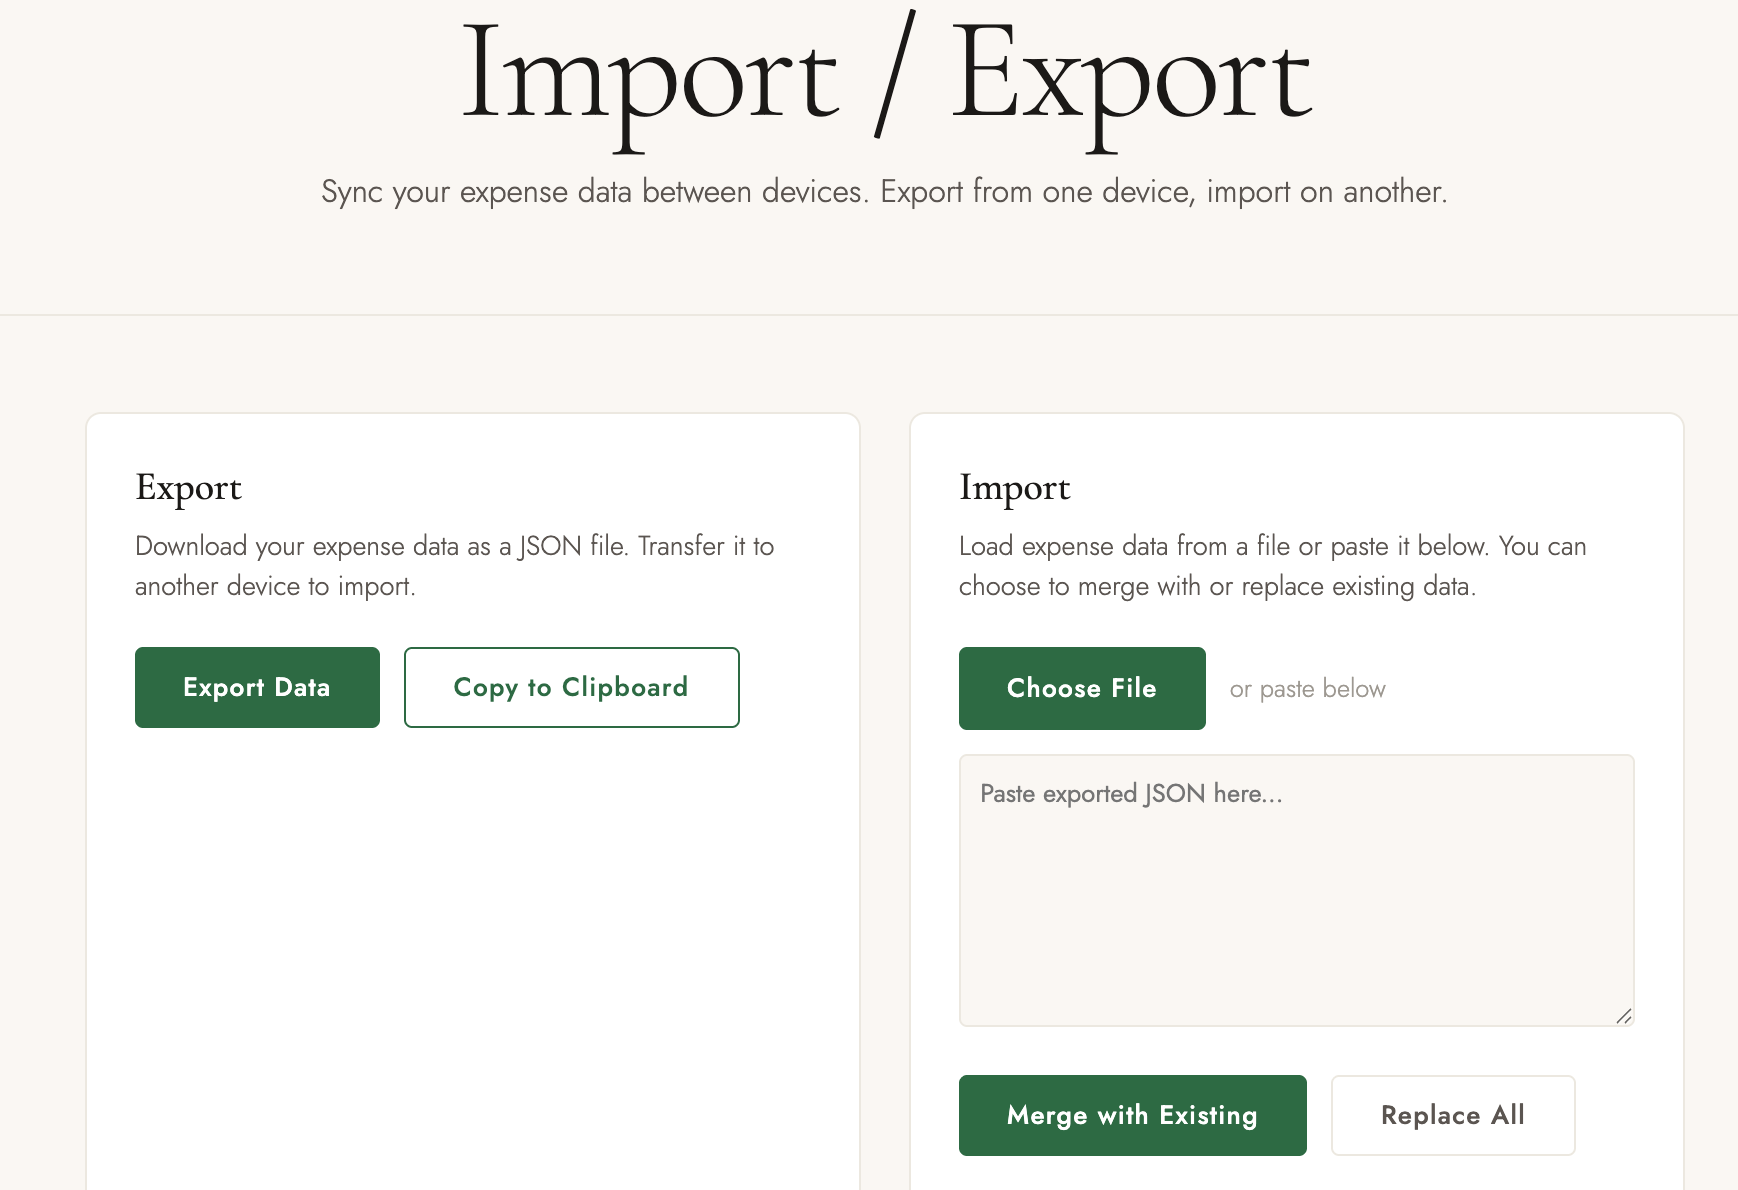Click the Export Data button

coord(257,687)
